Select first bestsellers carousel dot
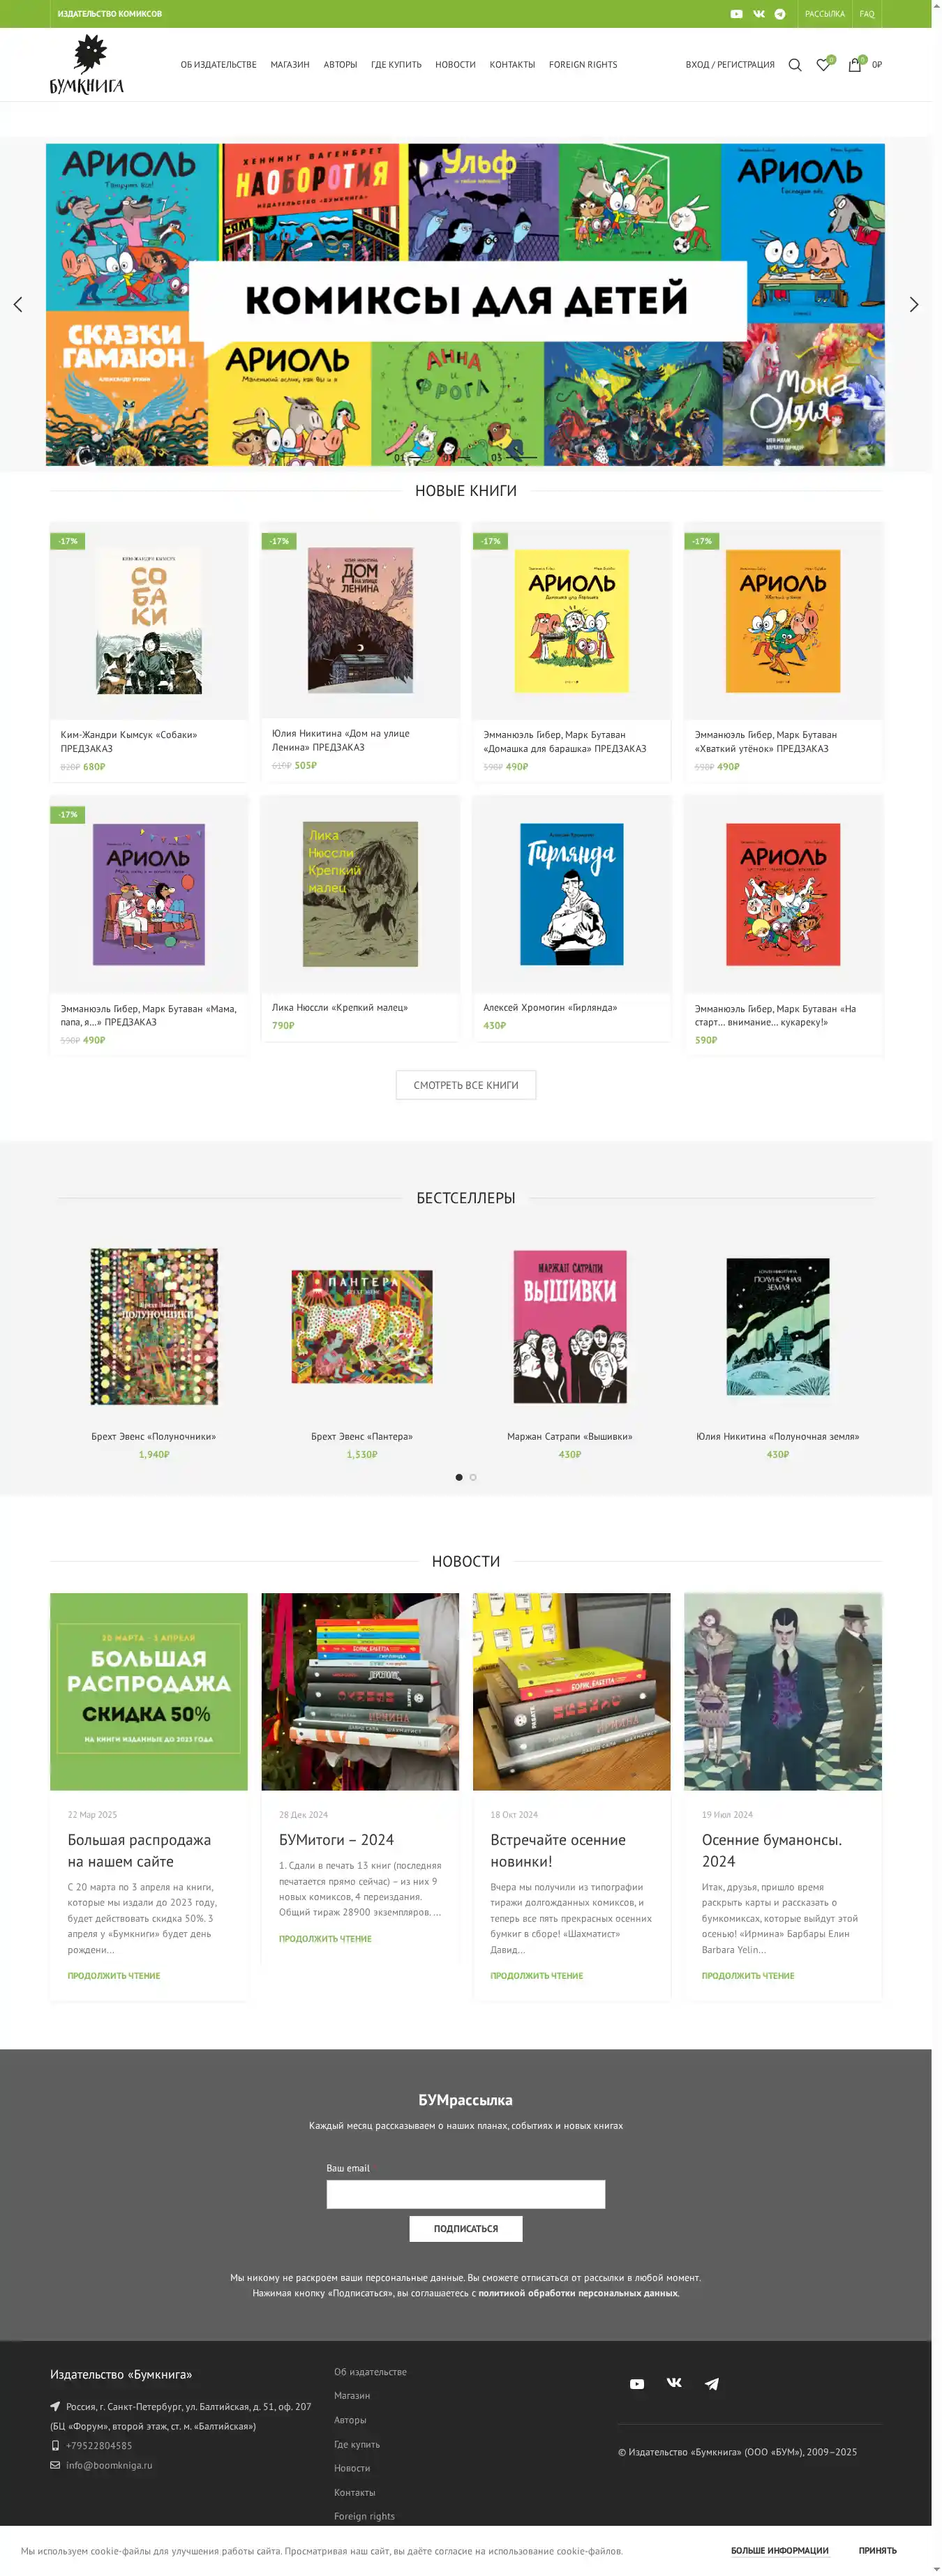 point(459,1478)
